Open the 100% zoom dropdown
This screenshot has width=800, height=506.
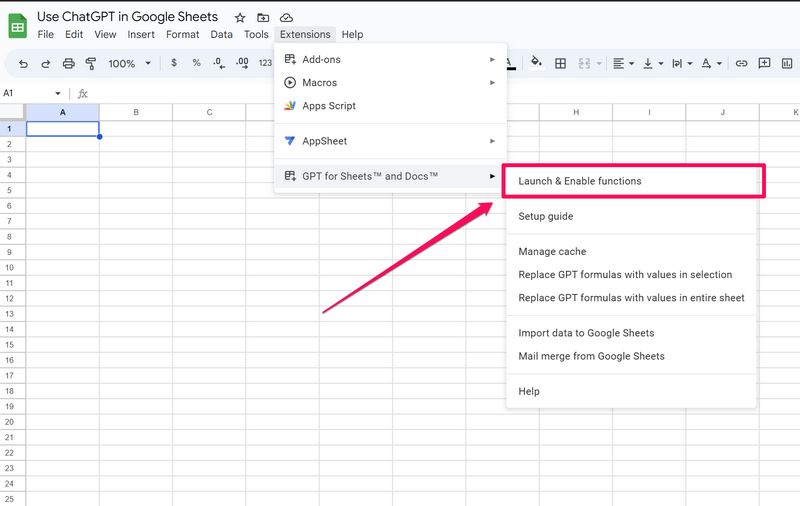(129, 63)
